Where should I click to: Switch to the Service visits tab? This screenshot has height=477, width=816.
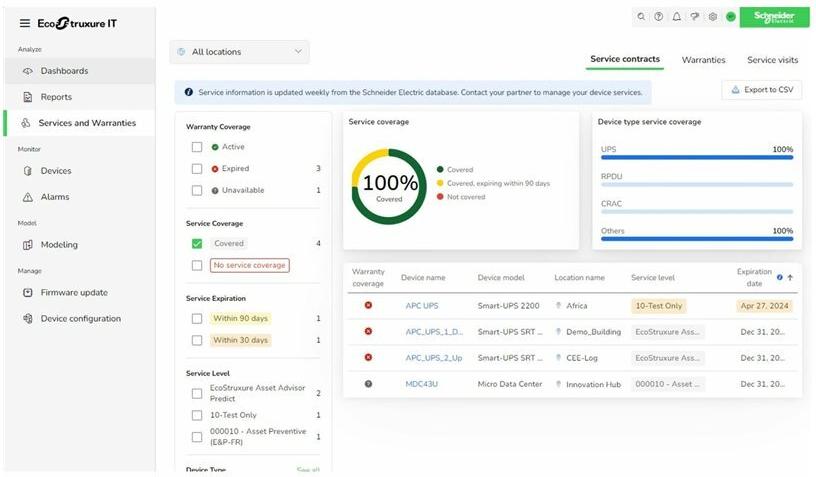(772, 60)
